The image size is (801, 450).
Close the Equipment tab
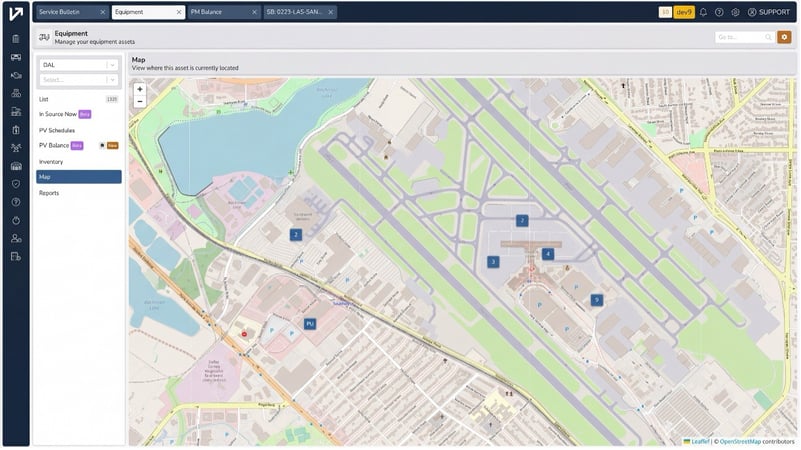click(179, 12)
